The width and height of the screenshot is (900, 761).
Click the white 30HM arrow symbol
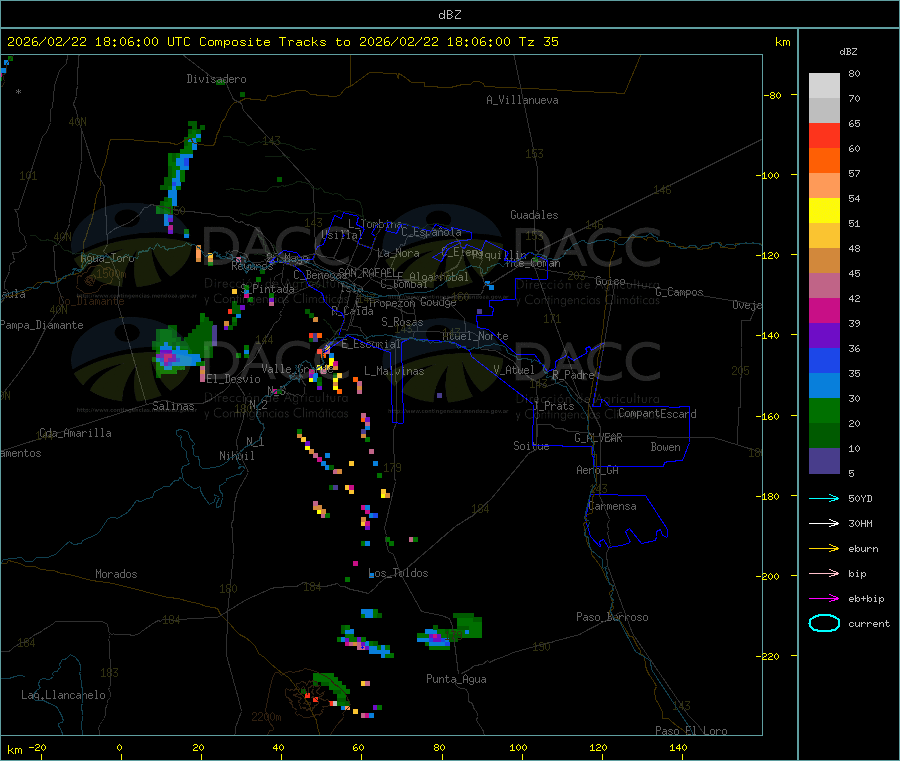click(824, 523)
